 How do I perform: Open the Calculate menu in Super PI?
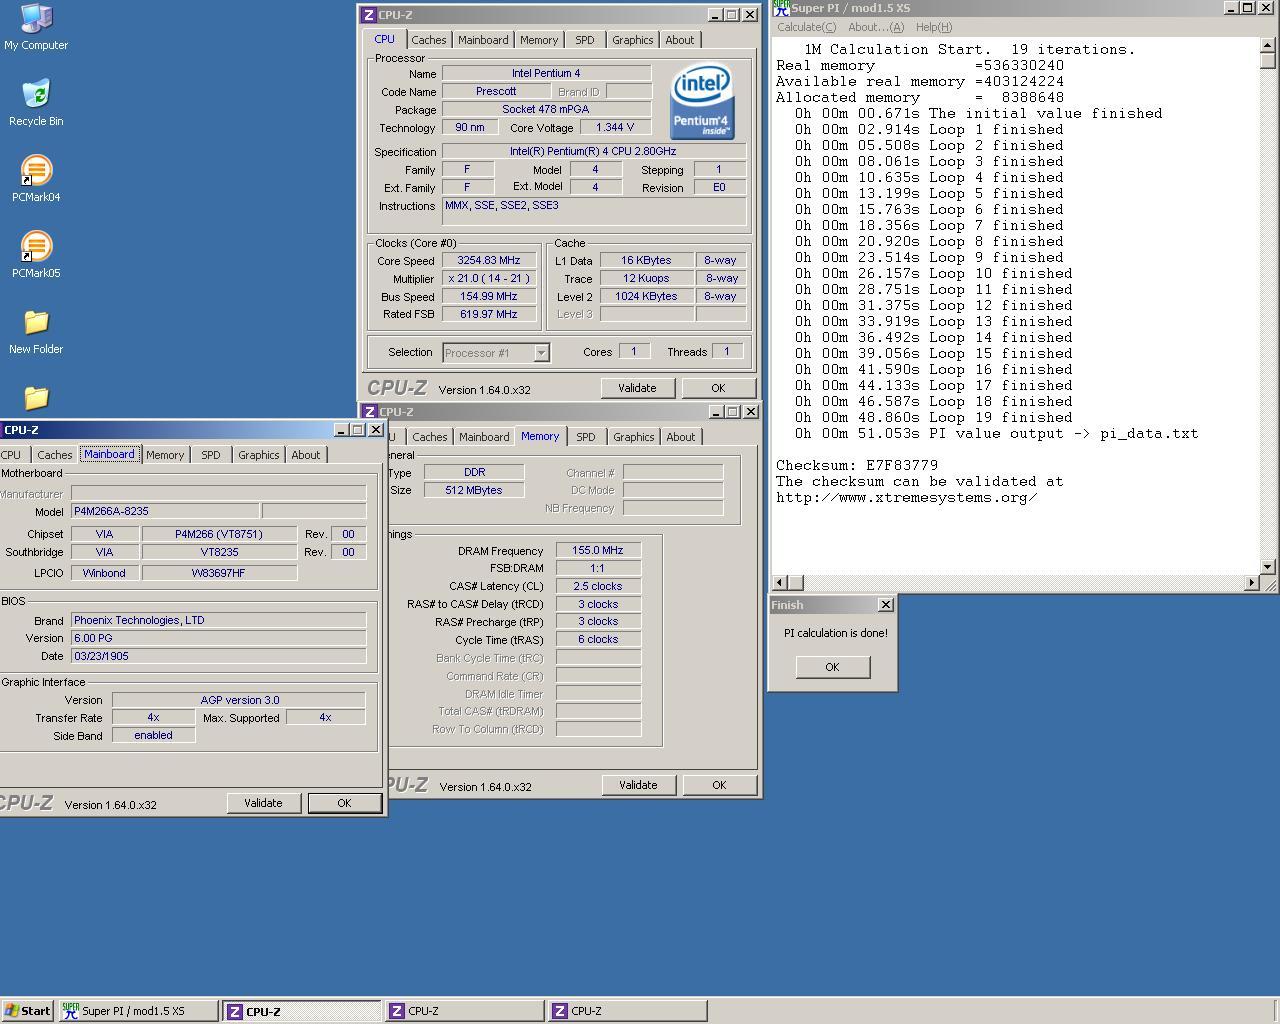[806, 27]
